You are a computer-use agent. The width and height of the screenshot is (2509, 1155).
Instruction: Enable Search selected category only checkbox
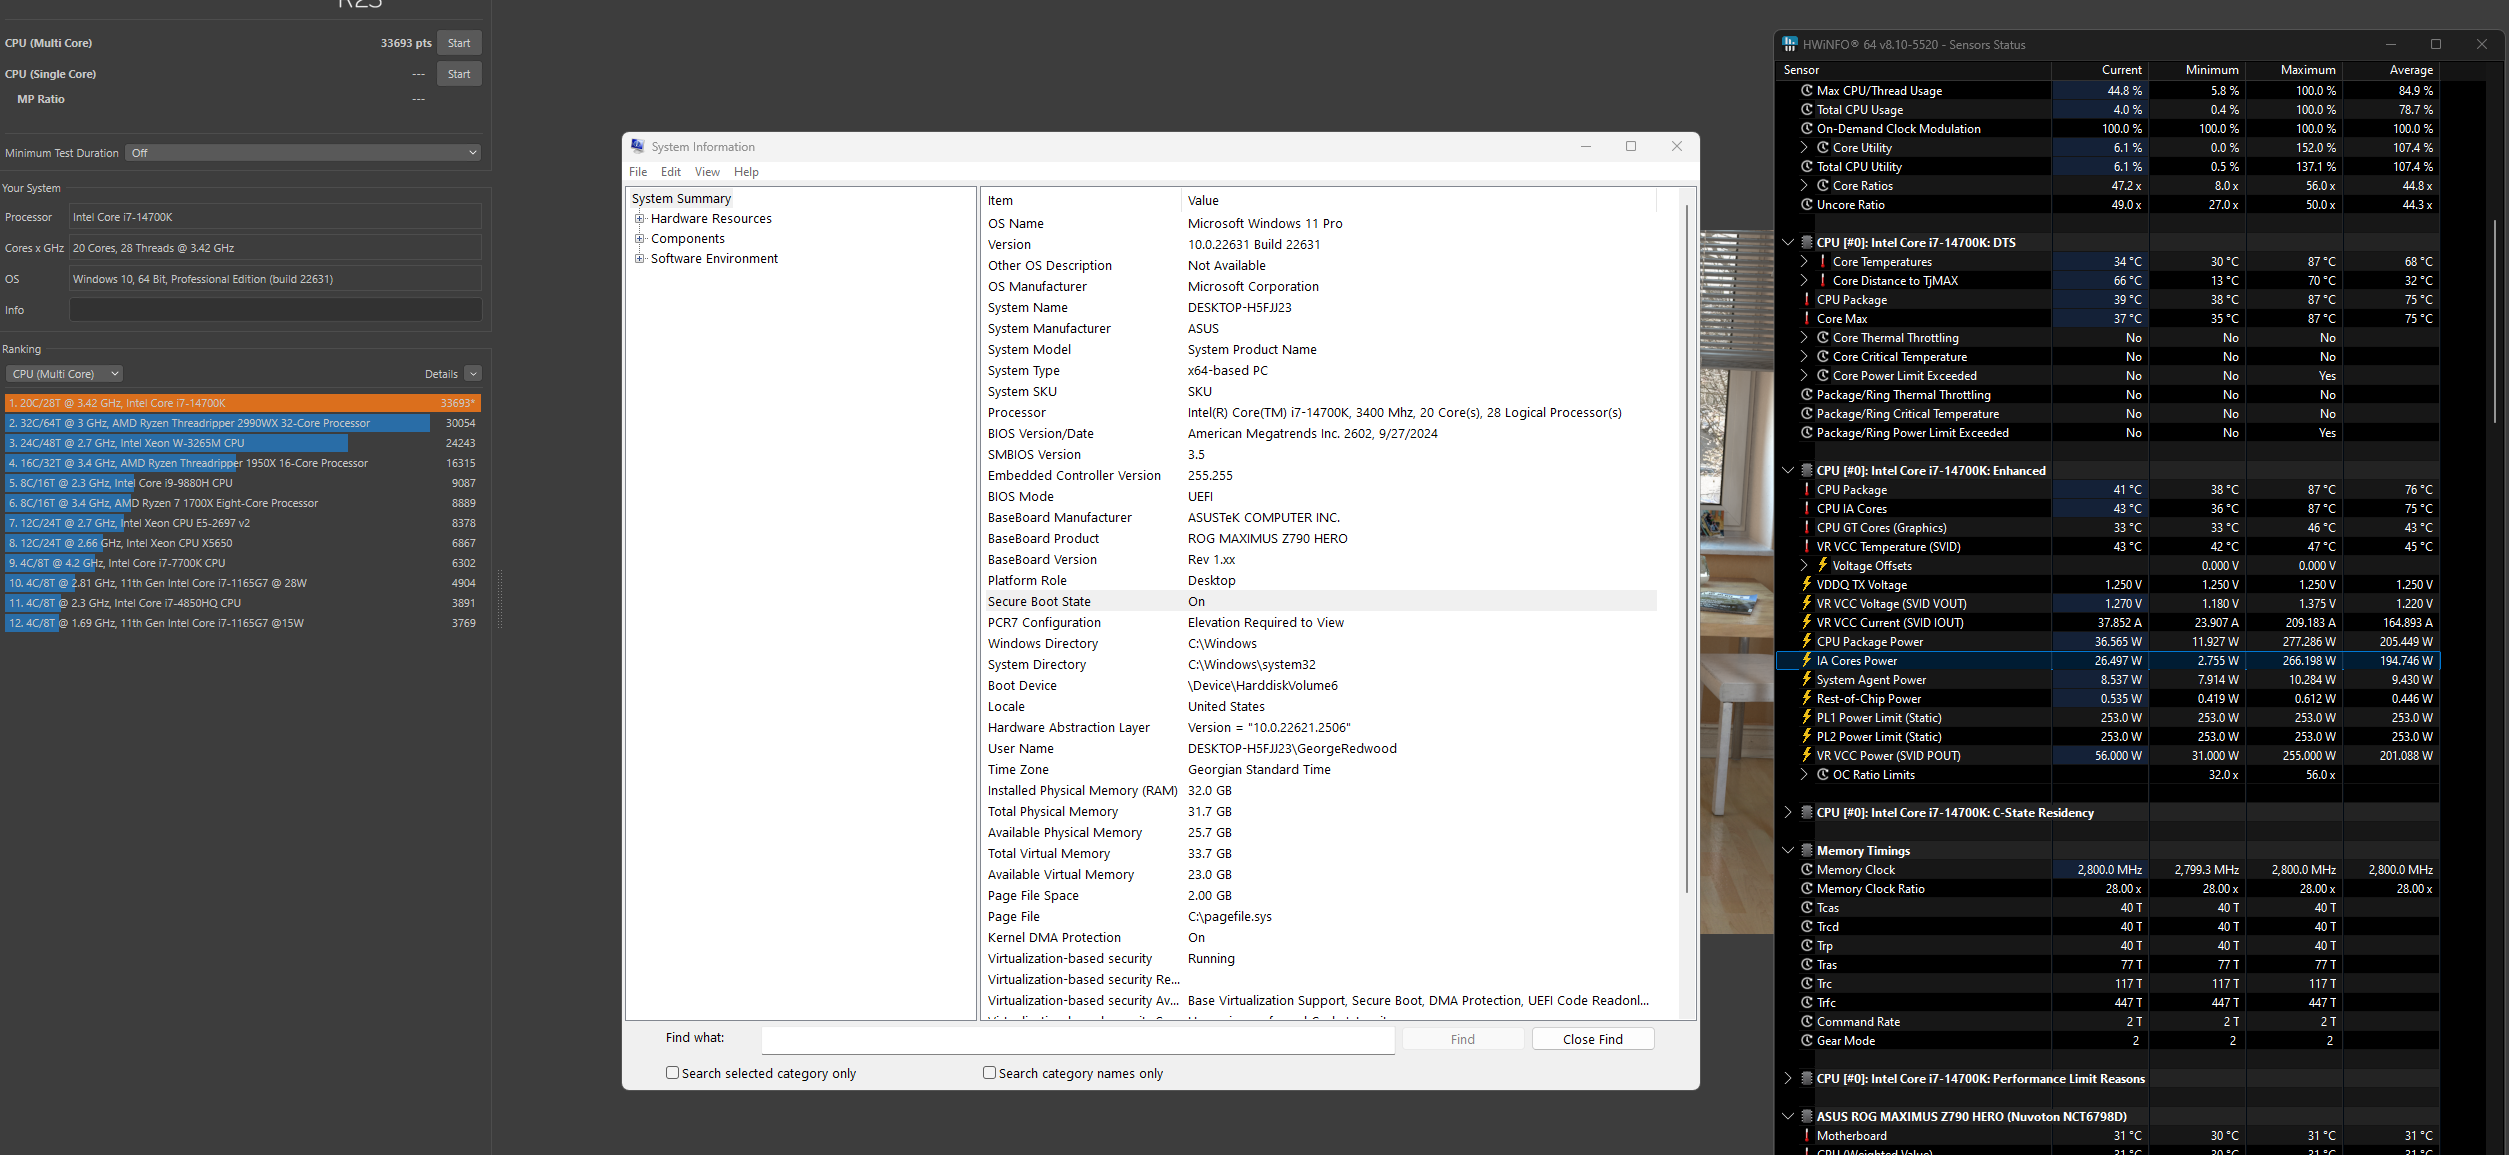click(x=672, y=1072)
